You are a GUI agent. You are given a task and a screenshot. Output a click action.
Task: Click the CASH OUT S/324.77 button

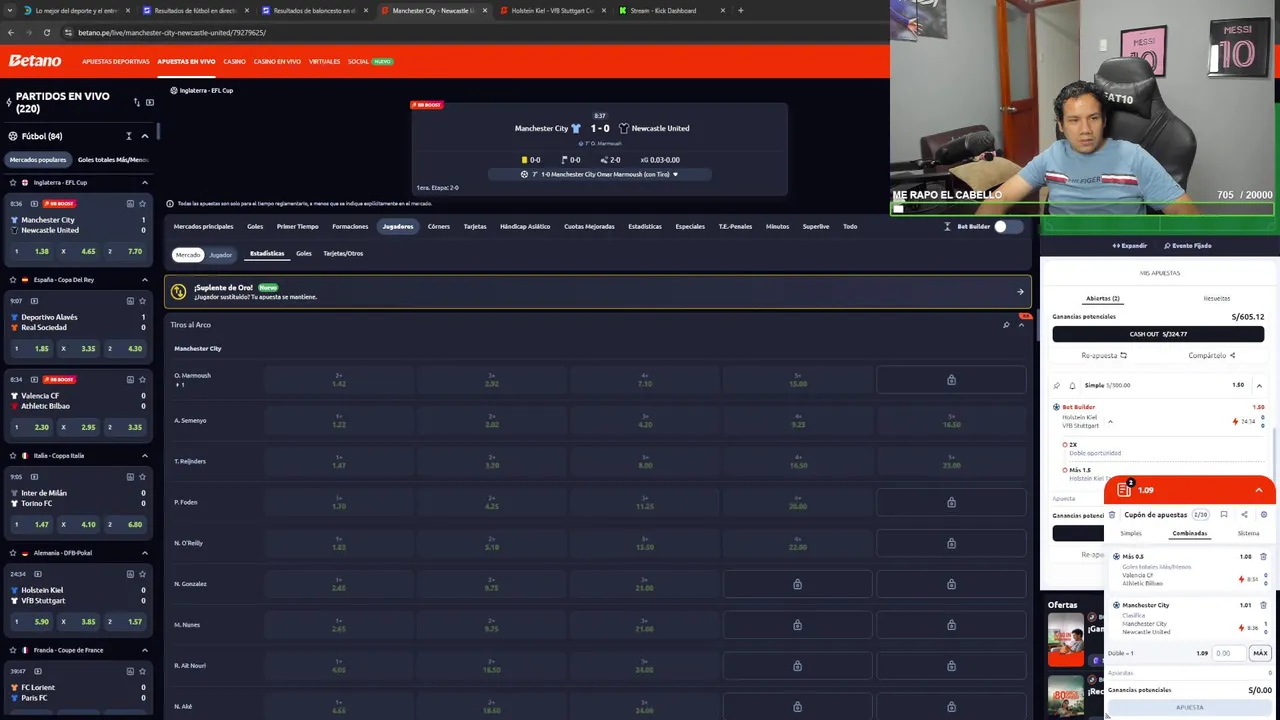pos(1158,334)
